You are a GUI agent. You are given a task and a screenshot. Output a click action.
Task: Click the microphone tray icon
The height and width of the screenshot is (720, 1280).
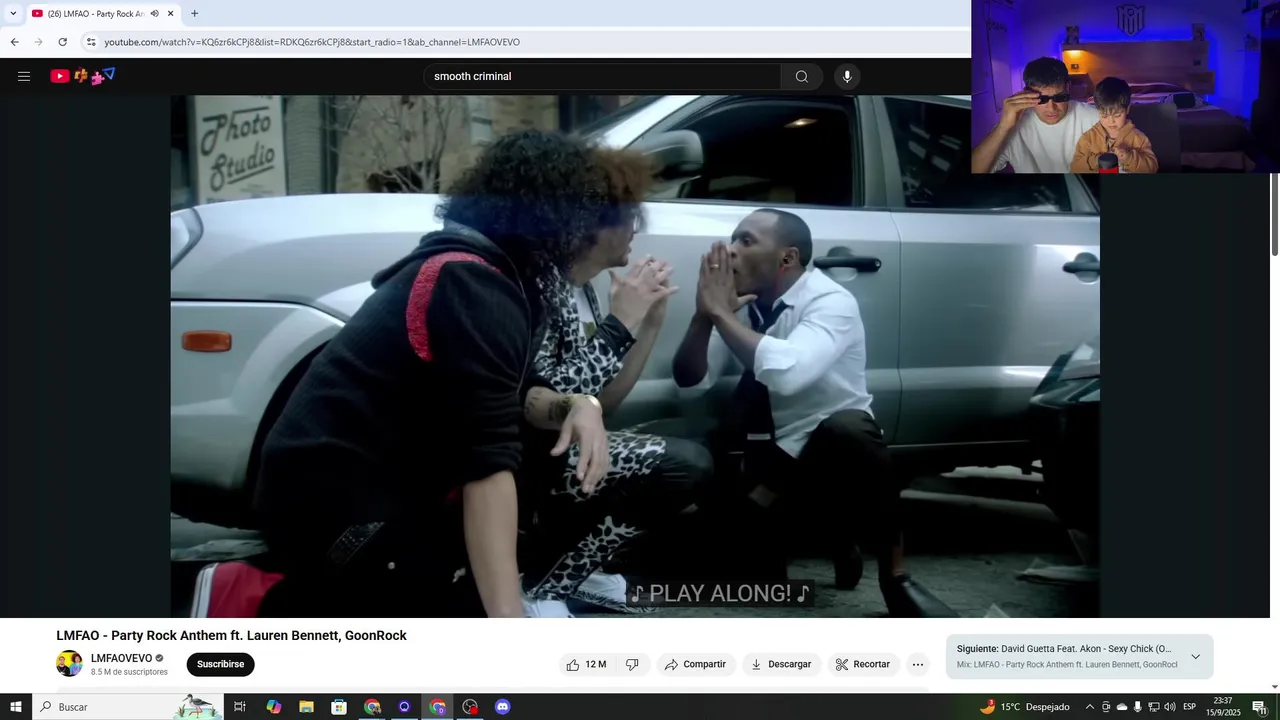pos(1137,707)
